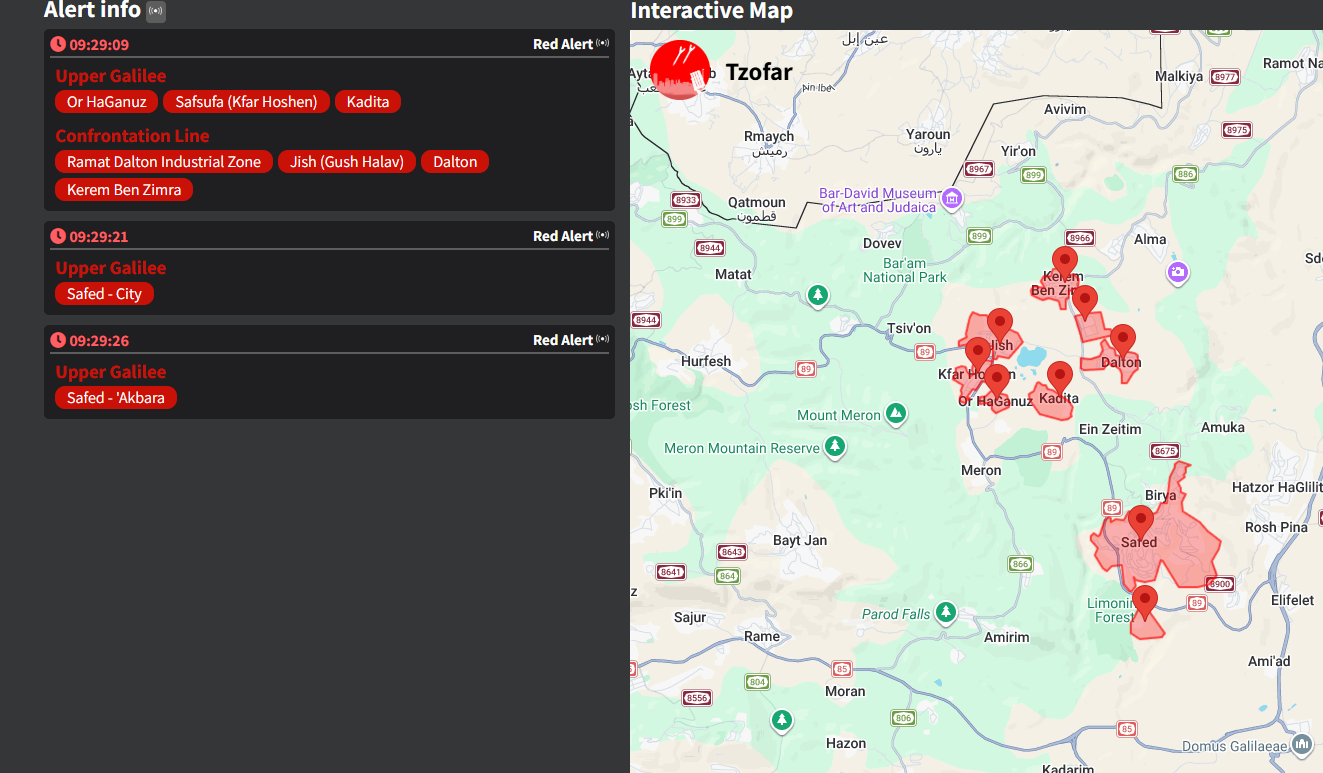Select the red map pin on Or HaGanuz
This screenshot has height=773, width=1323.
[x=996, y=382]
